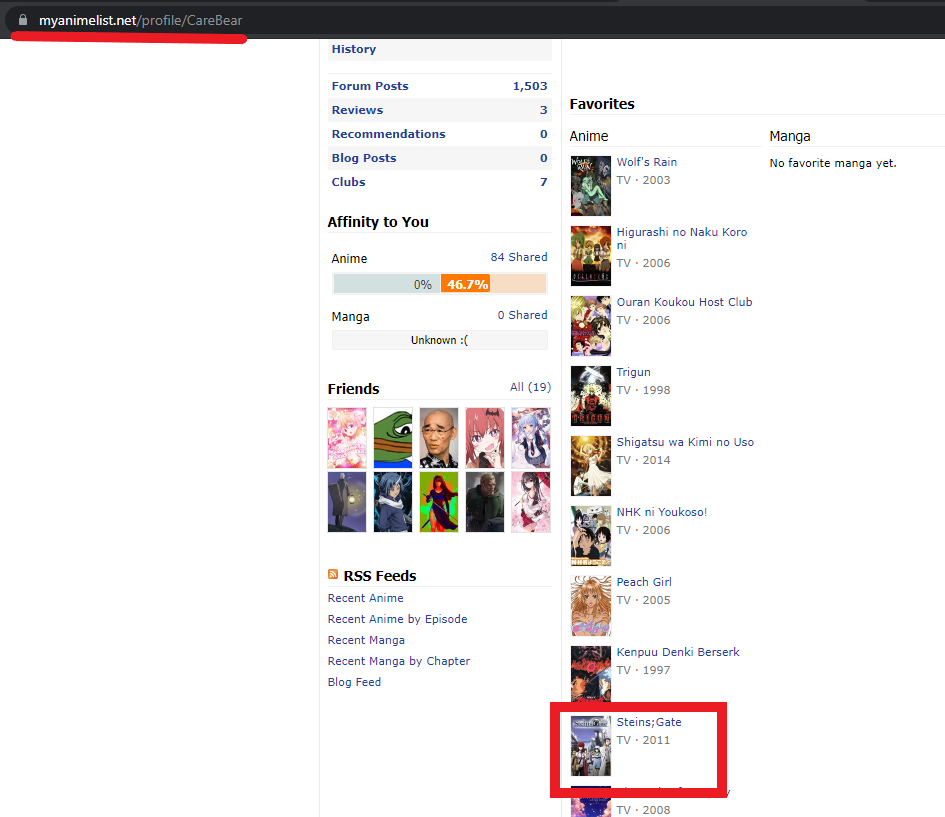
Task: Open Kenpuu Denki Berserk title link
Action: pos(678,652)
